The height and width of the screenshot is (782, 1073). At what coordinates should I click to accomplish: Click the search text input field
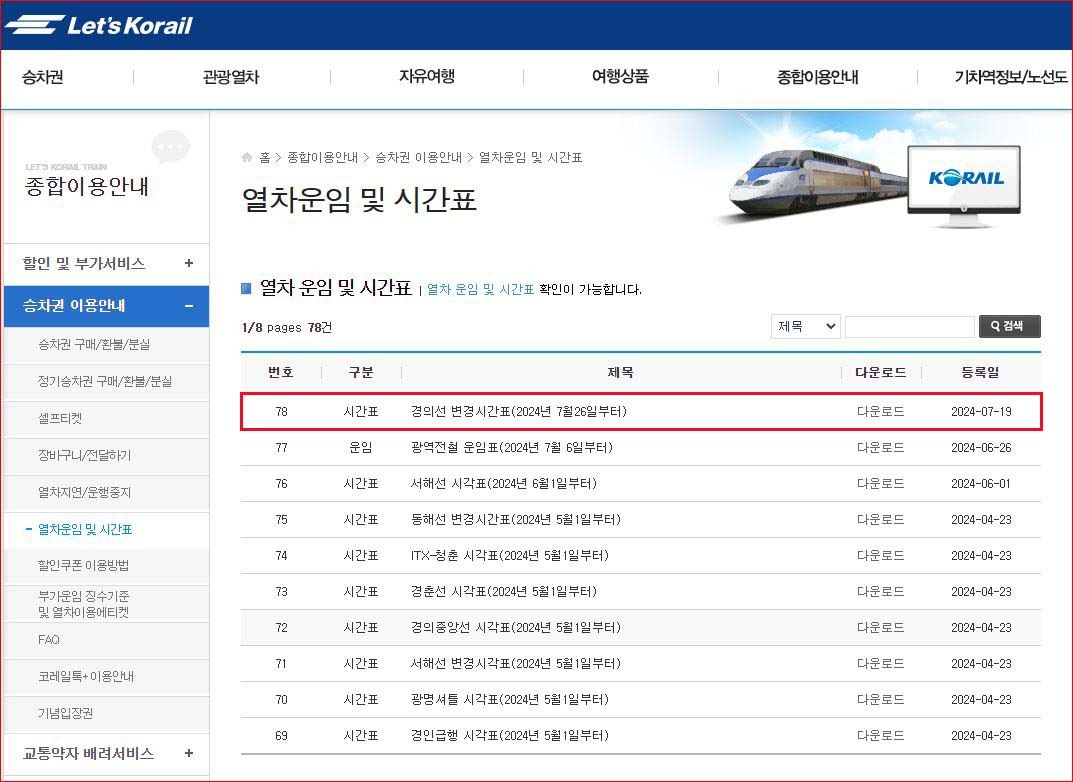coord(909,326)
